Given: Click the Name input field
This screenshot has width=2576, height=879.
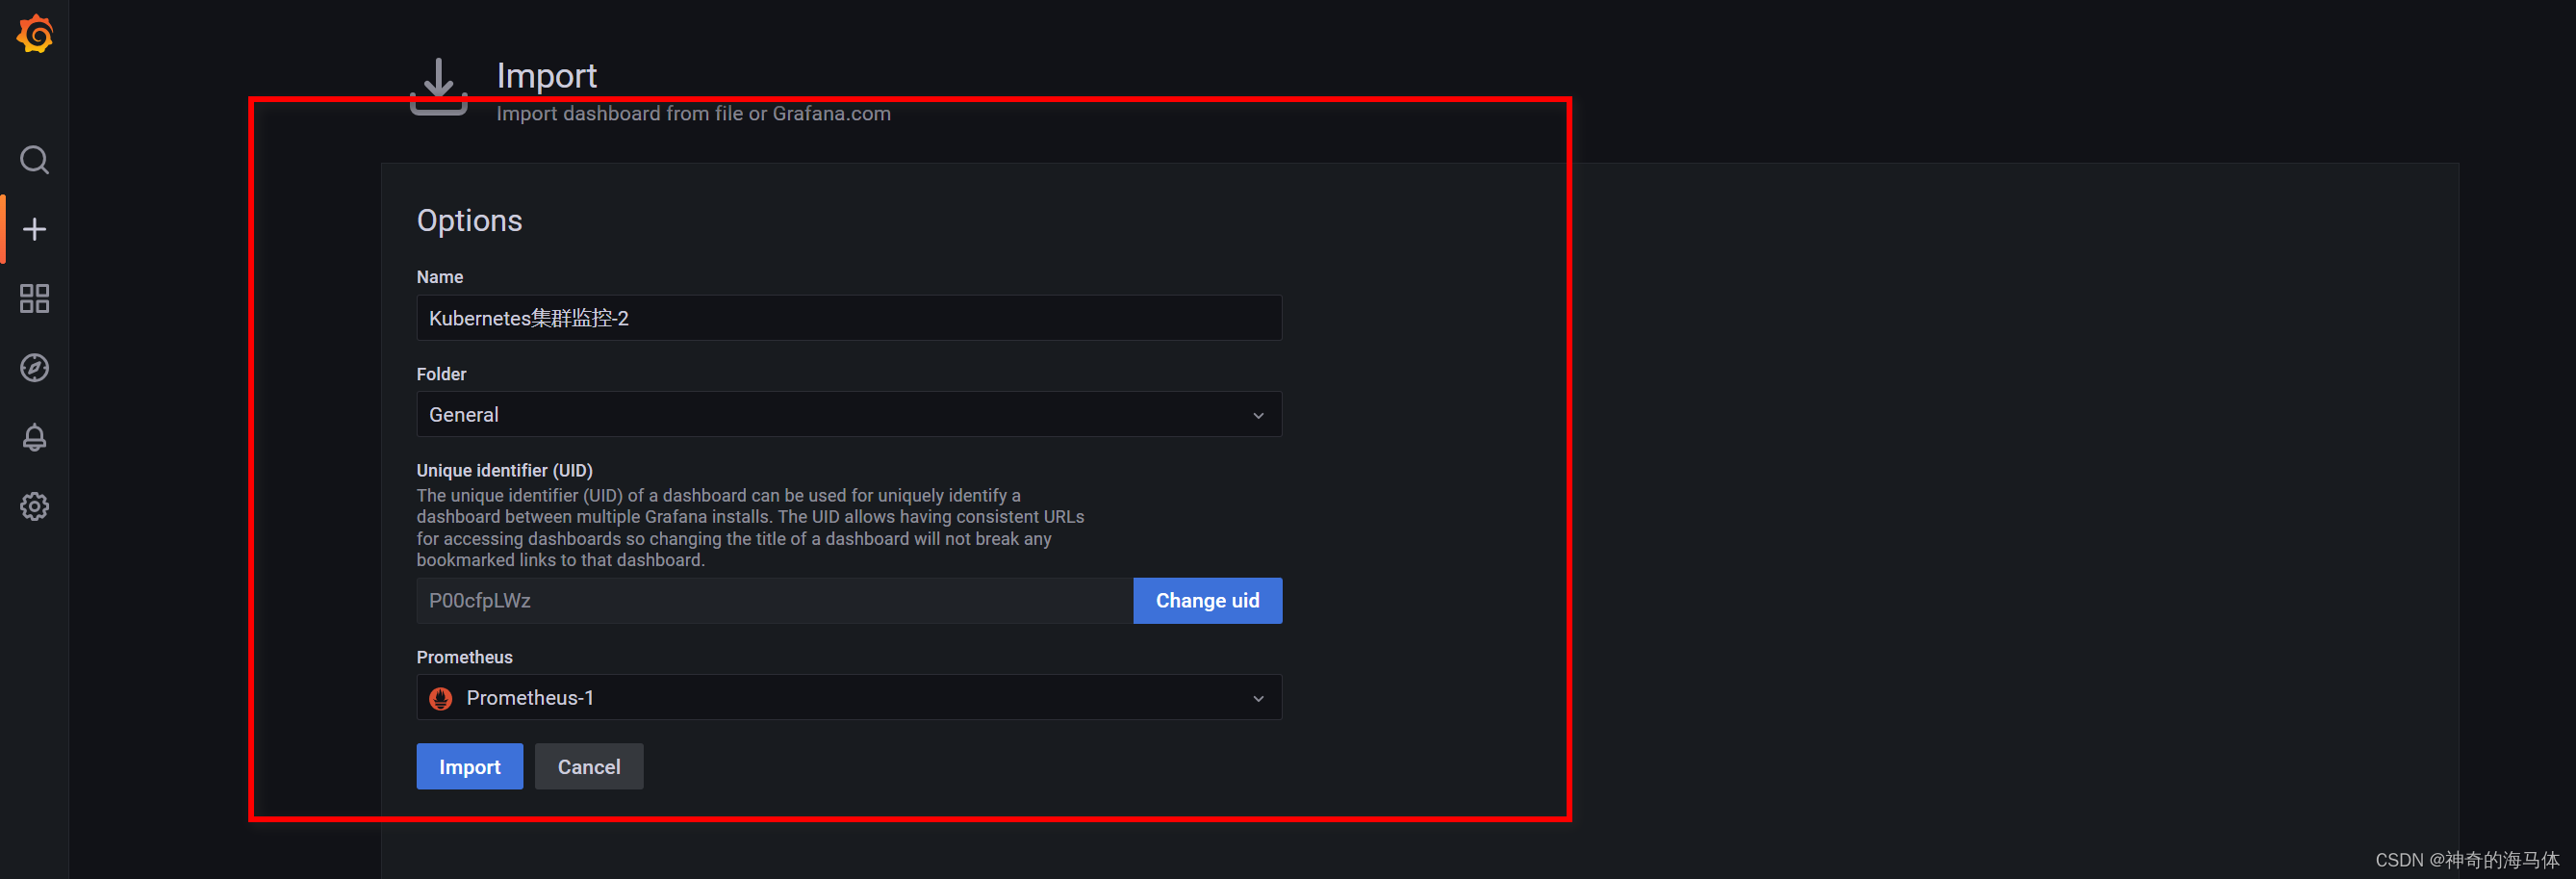Looking at the screenshot, I should (x=849, y=318).
